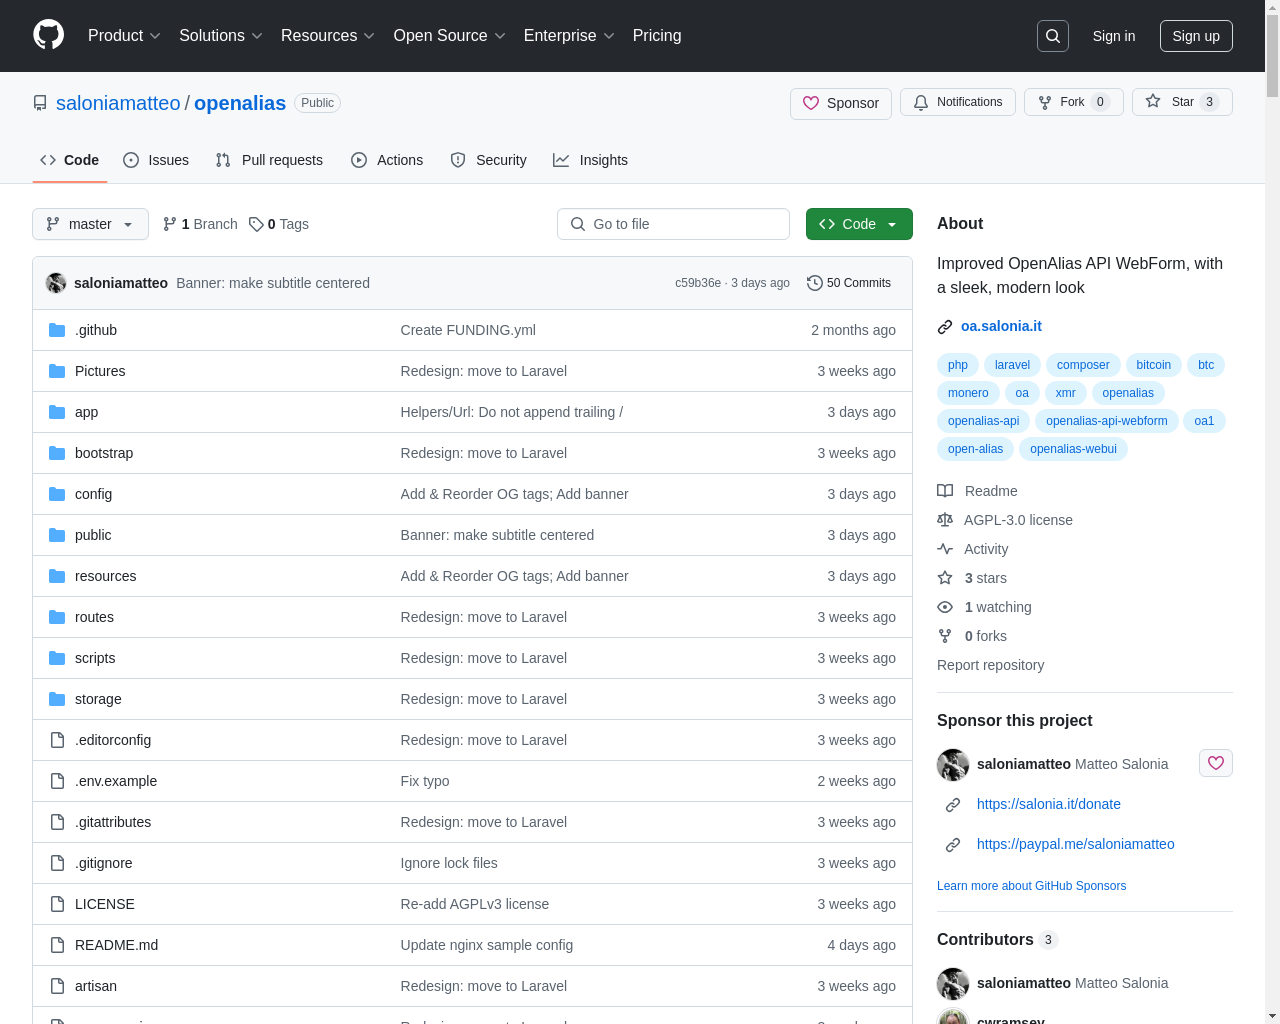Image resolution: width=1280 pixels, height=1024 pixels.
Task: Open the paypal.me/saloniamatteo link
Action: pos(1076,844)
